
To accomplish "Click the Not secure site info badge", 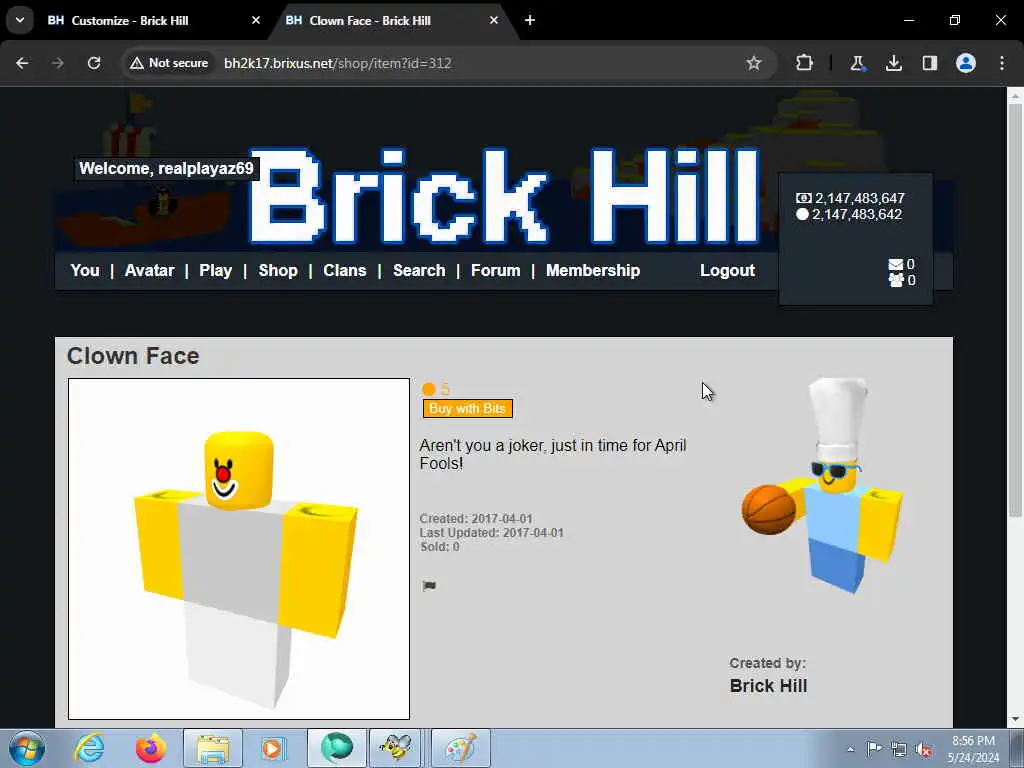I will click(169, 63).
